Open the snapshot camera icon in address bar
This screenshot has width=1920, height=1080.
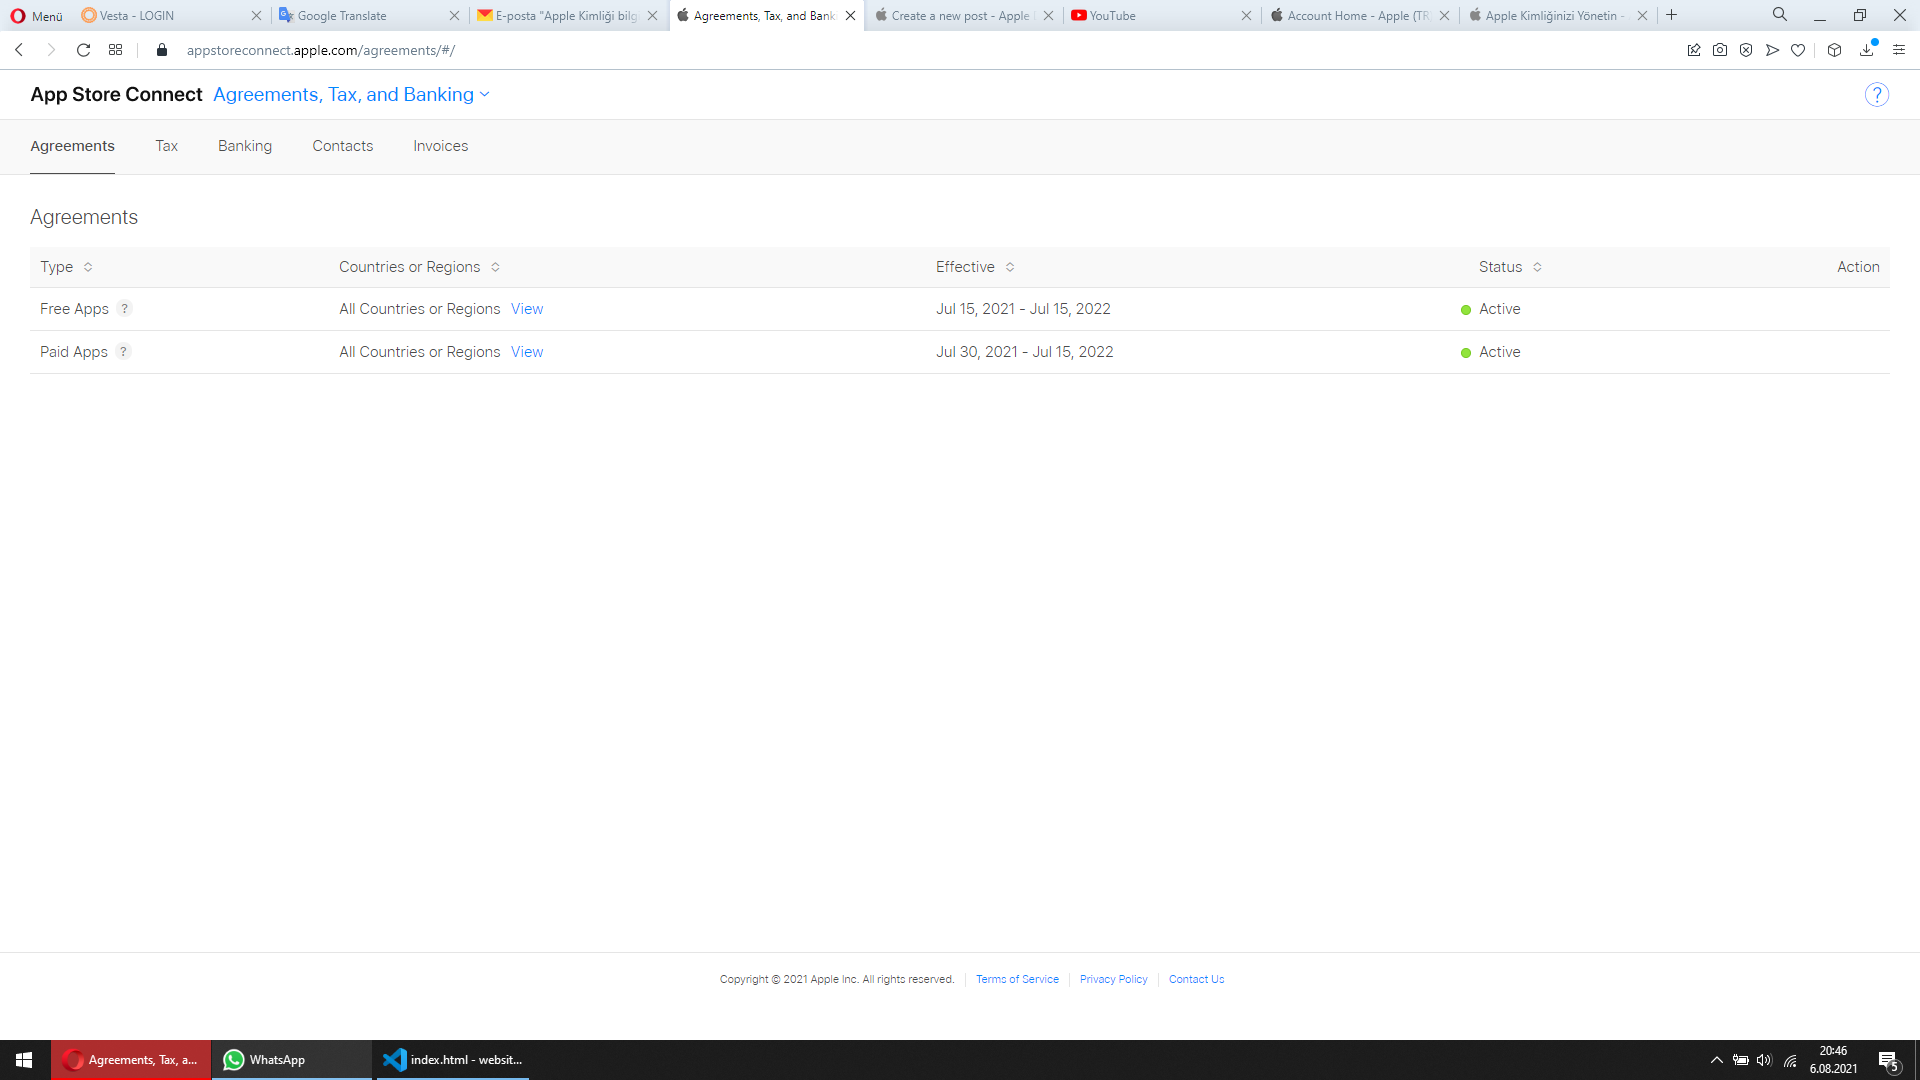[x=1720, y=50]
